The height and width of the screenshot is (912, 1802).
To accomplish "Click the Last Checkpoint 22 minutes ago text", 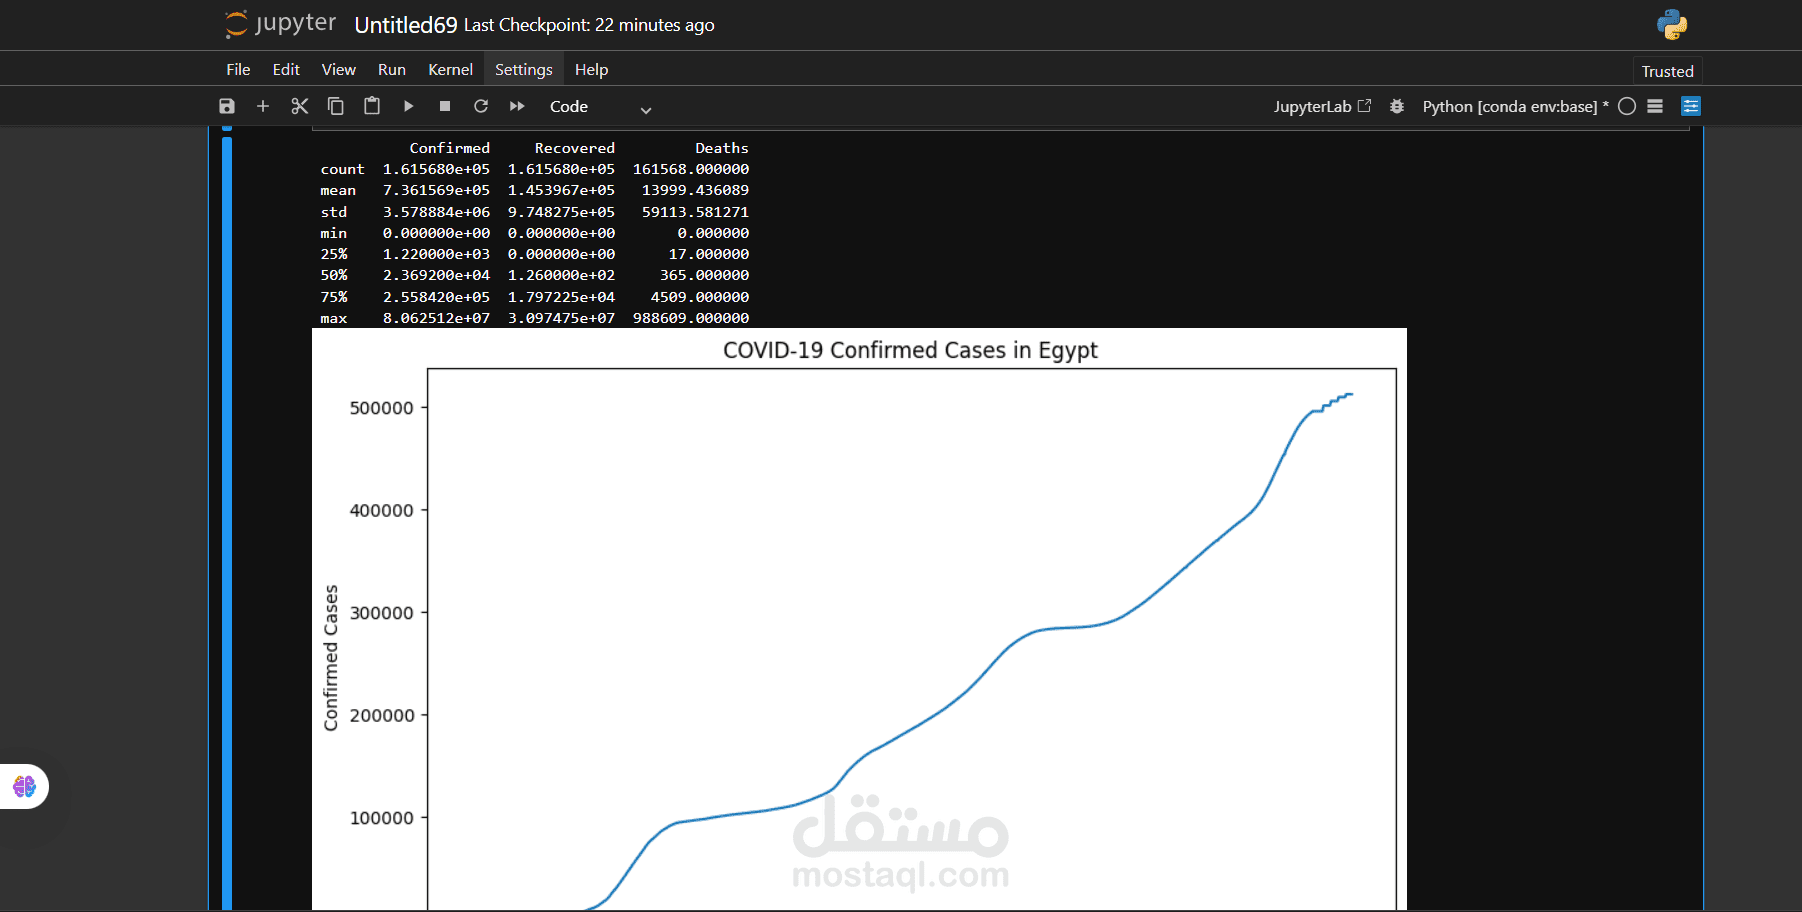I will click(589, 25).
